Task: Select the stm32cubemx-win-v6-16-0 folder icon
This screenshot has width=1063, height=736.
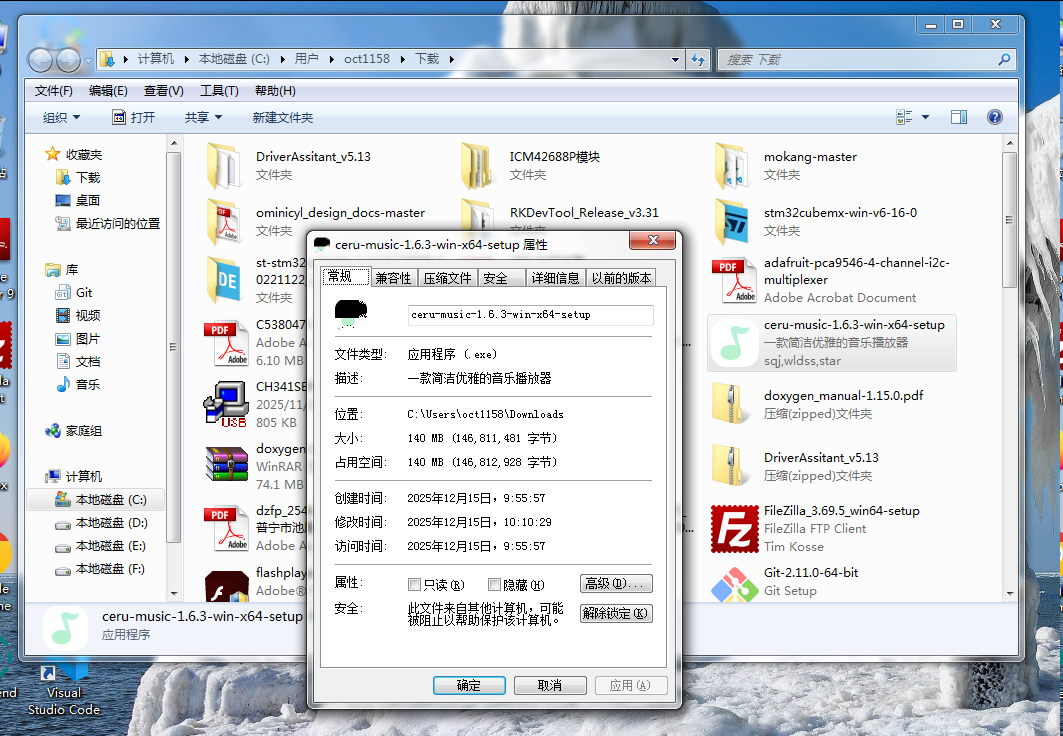Action: click(734, 221)
